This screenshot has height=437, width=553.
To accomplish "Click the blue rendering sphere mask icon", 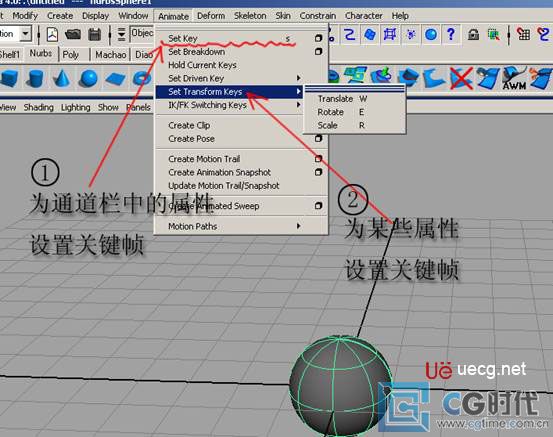I will coord(431,35).
